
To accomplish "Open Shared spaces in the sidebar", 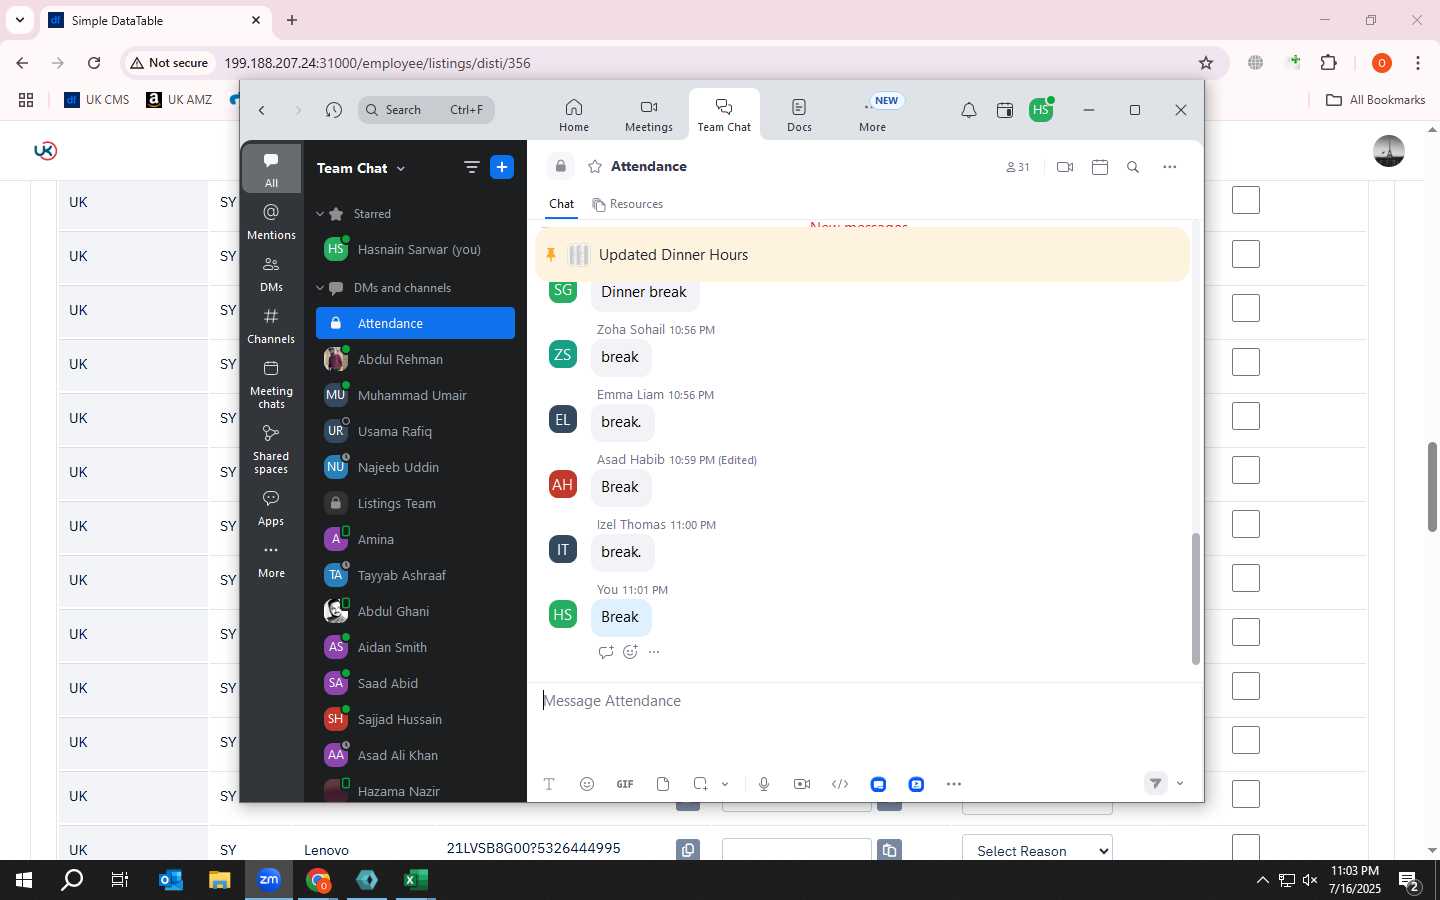I will [x=271, y=449].
